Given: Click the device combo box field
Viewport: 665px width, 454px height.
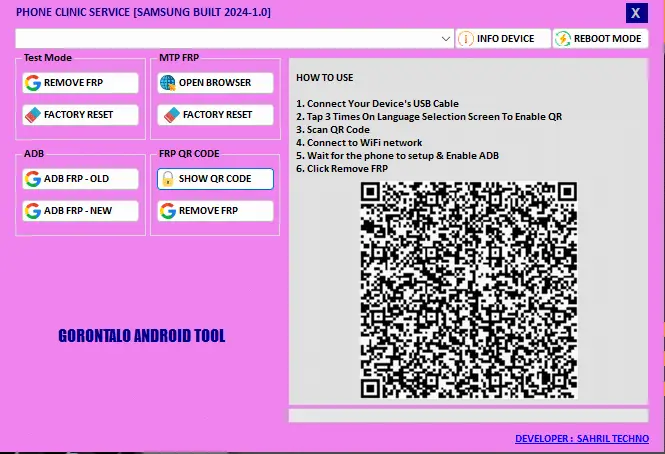Looking at the screenshot, I should point(234,39).
